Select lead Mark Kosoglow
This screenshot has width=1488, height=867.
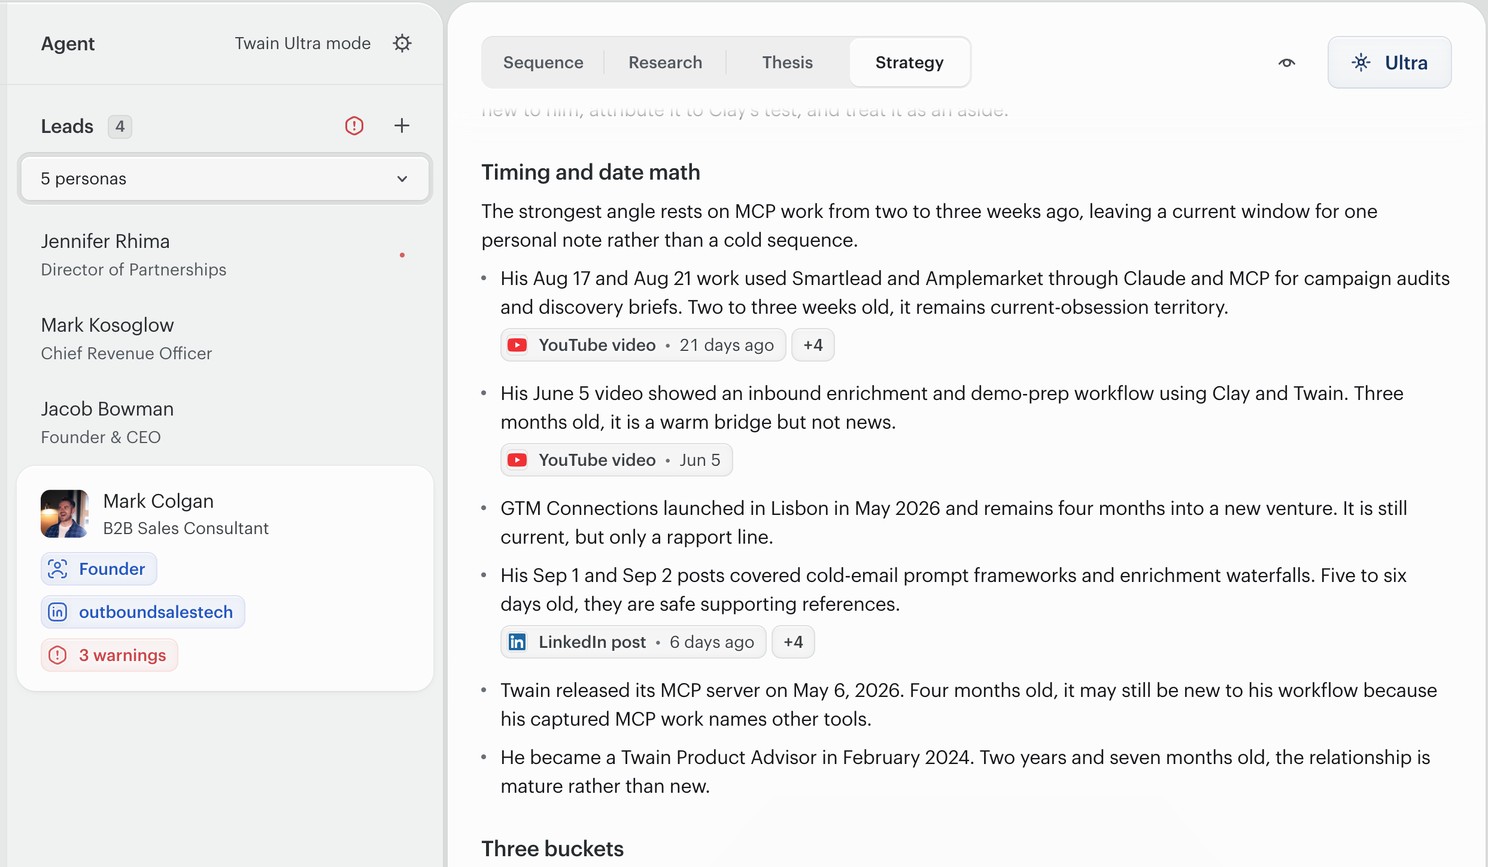(225, 339)
